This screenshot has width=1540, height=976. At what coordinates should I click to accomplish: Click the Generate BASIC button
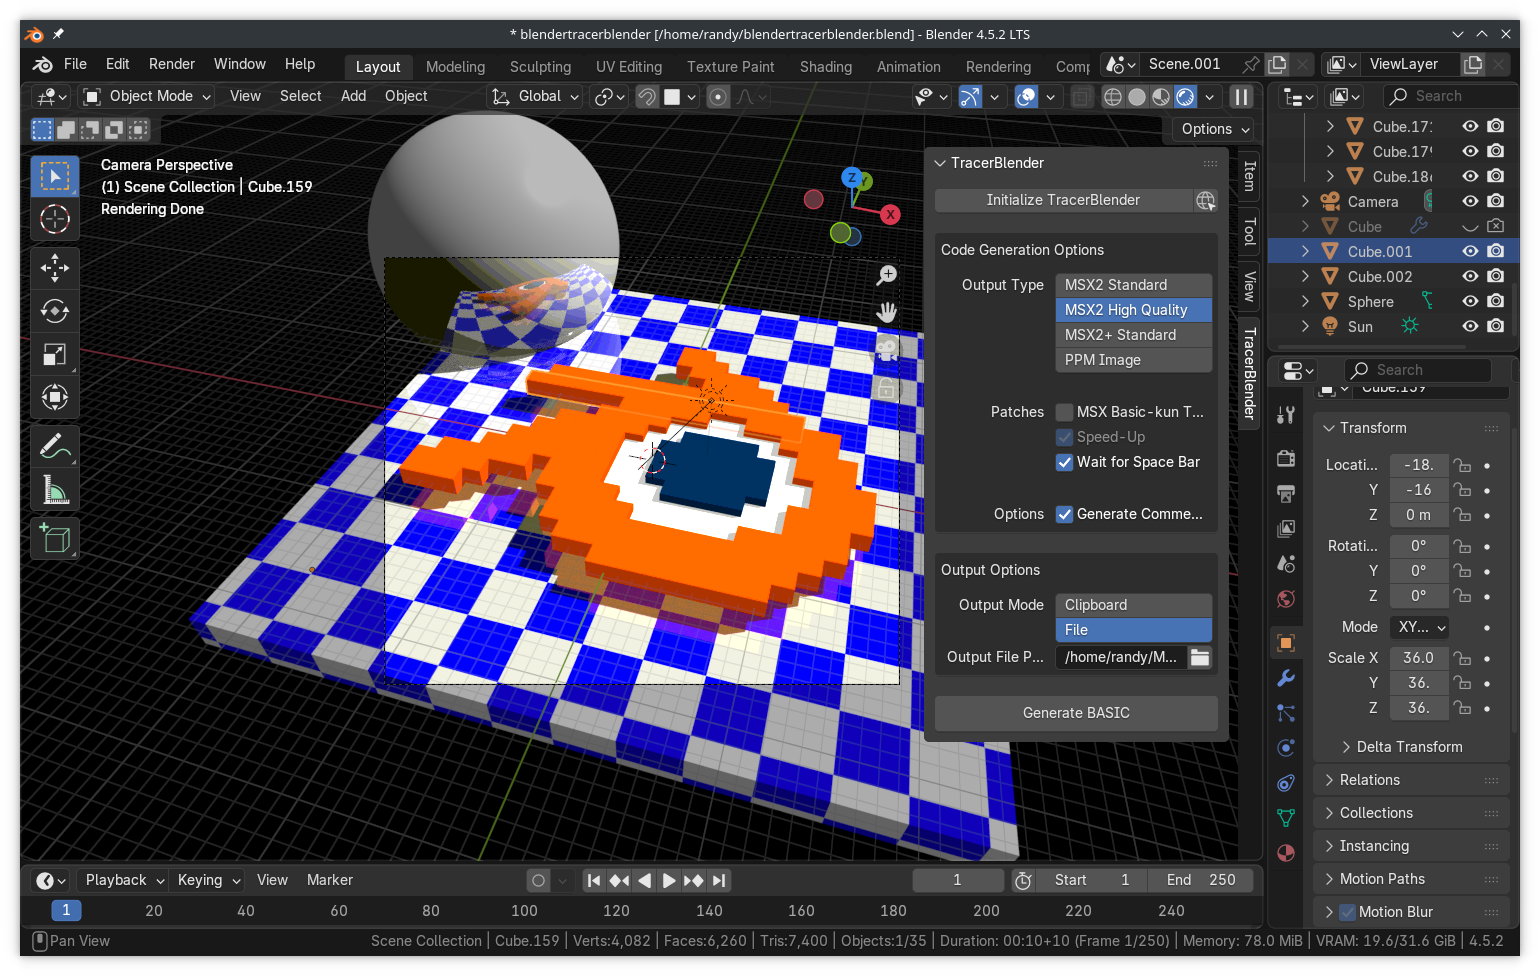[x=1076, y=713]
